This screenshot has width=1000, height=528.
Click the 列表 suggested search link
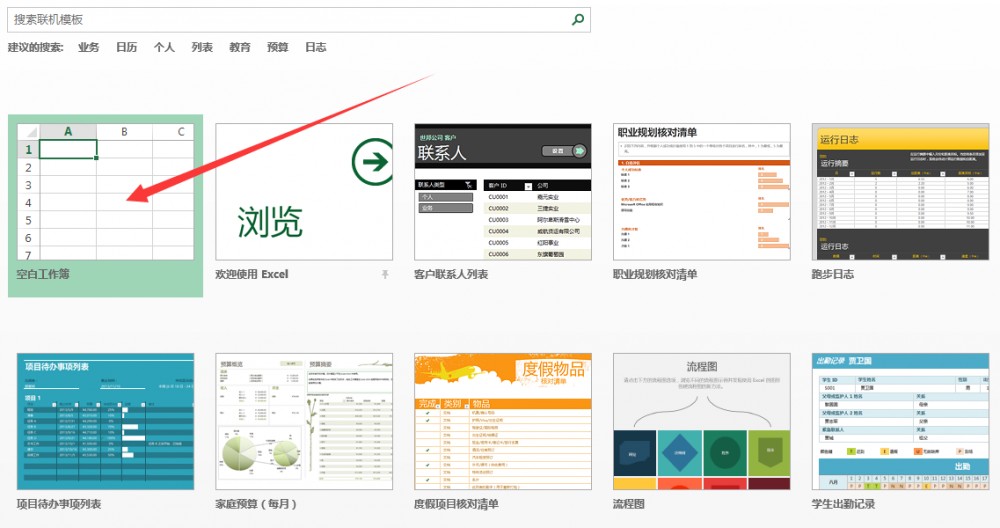coord(202,47)
